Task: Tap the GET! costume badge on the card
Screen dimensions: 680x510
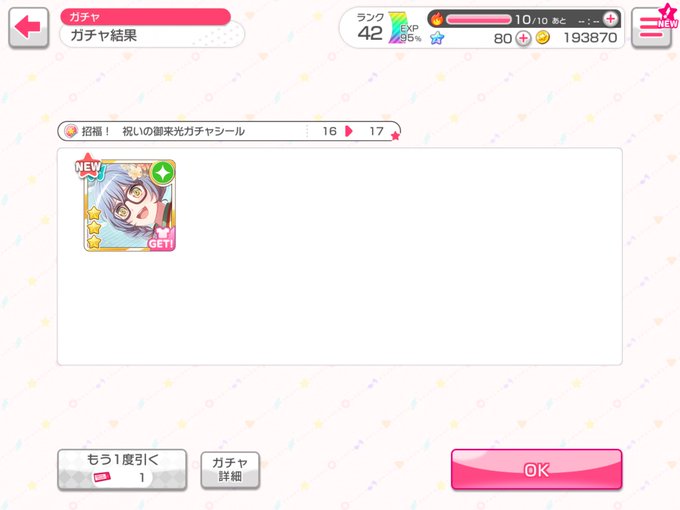Action: pos(161,240)
